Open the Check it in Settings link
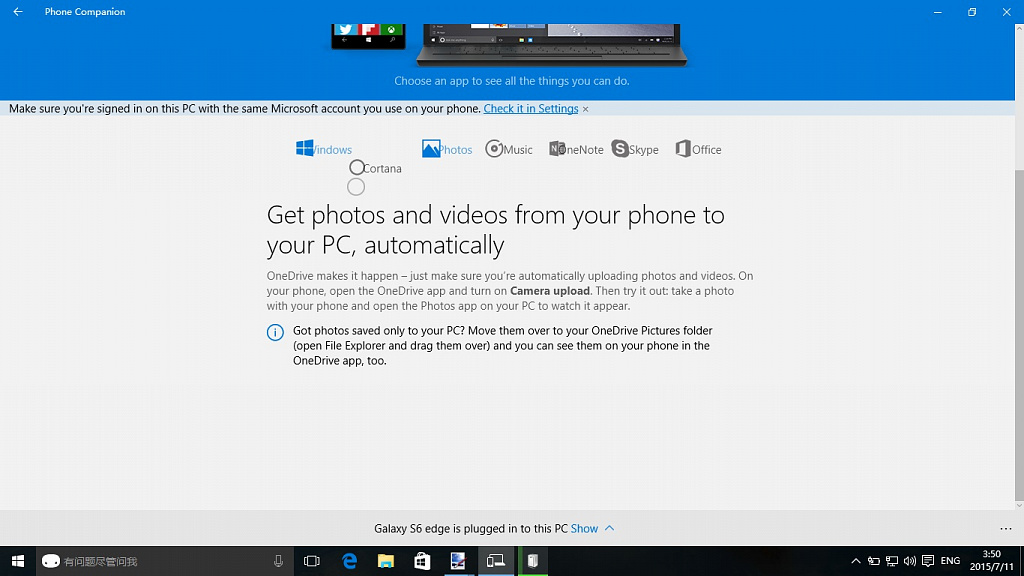The image size is (1024, 576). coord(530,108)
